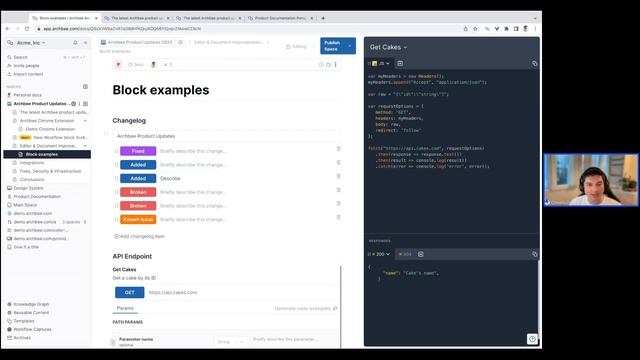This screenshot has width=640, height=360.
Task: Open the String parameter type dropdown
Action: (x=230, y=342)
